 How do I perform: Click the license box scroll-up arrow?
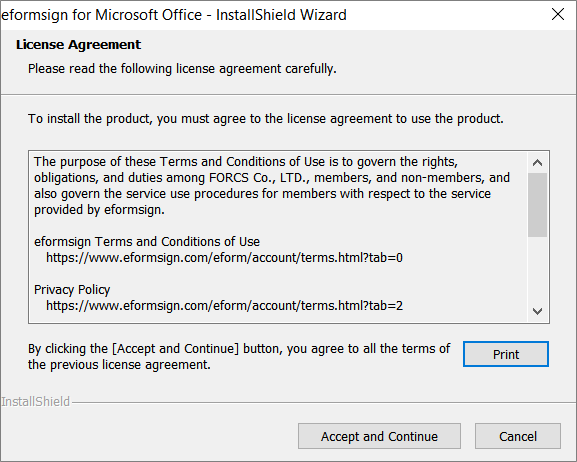tap(537, 162)
